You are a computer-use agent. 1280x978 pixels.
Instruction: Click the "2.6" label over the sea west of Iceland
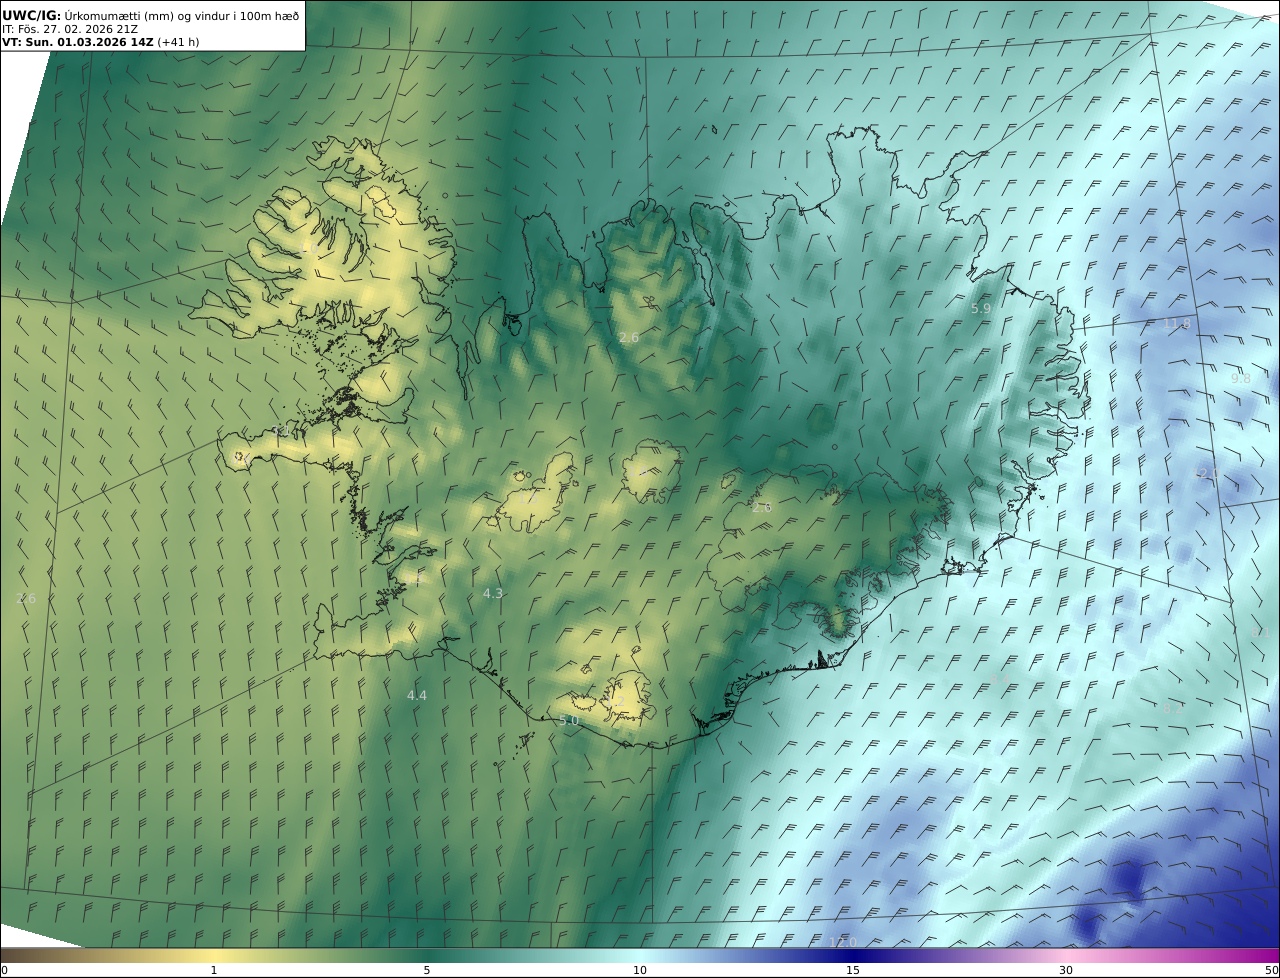[26, 598]
